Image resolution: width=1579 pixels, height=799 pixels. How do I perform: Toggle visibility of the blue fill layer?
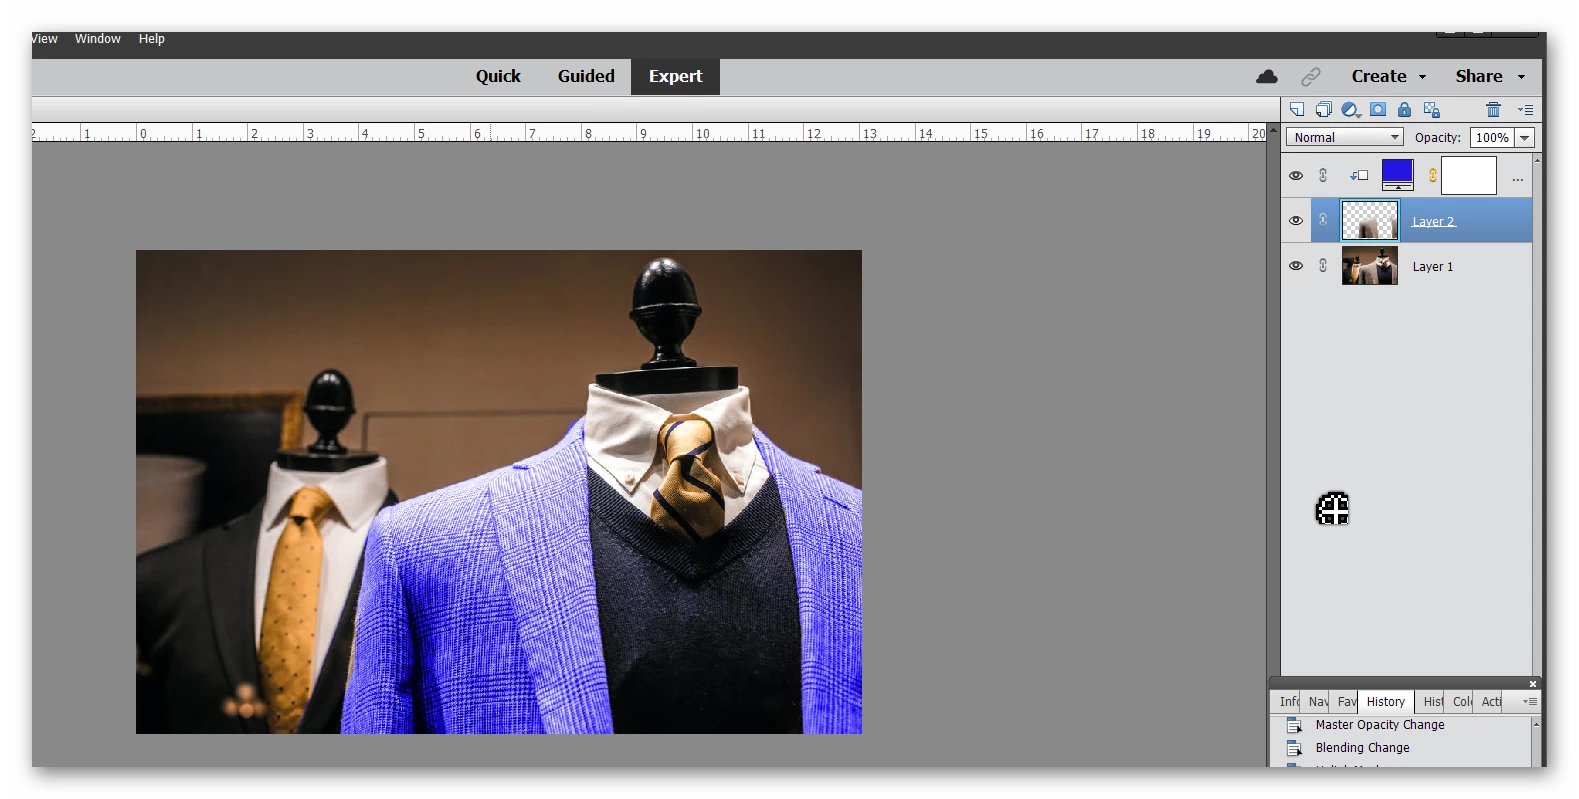1296,175
